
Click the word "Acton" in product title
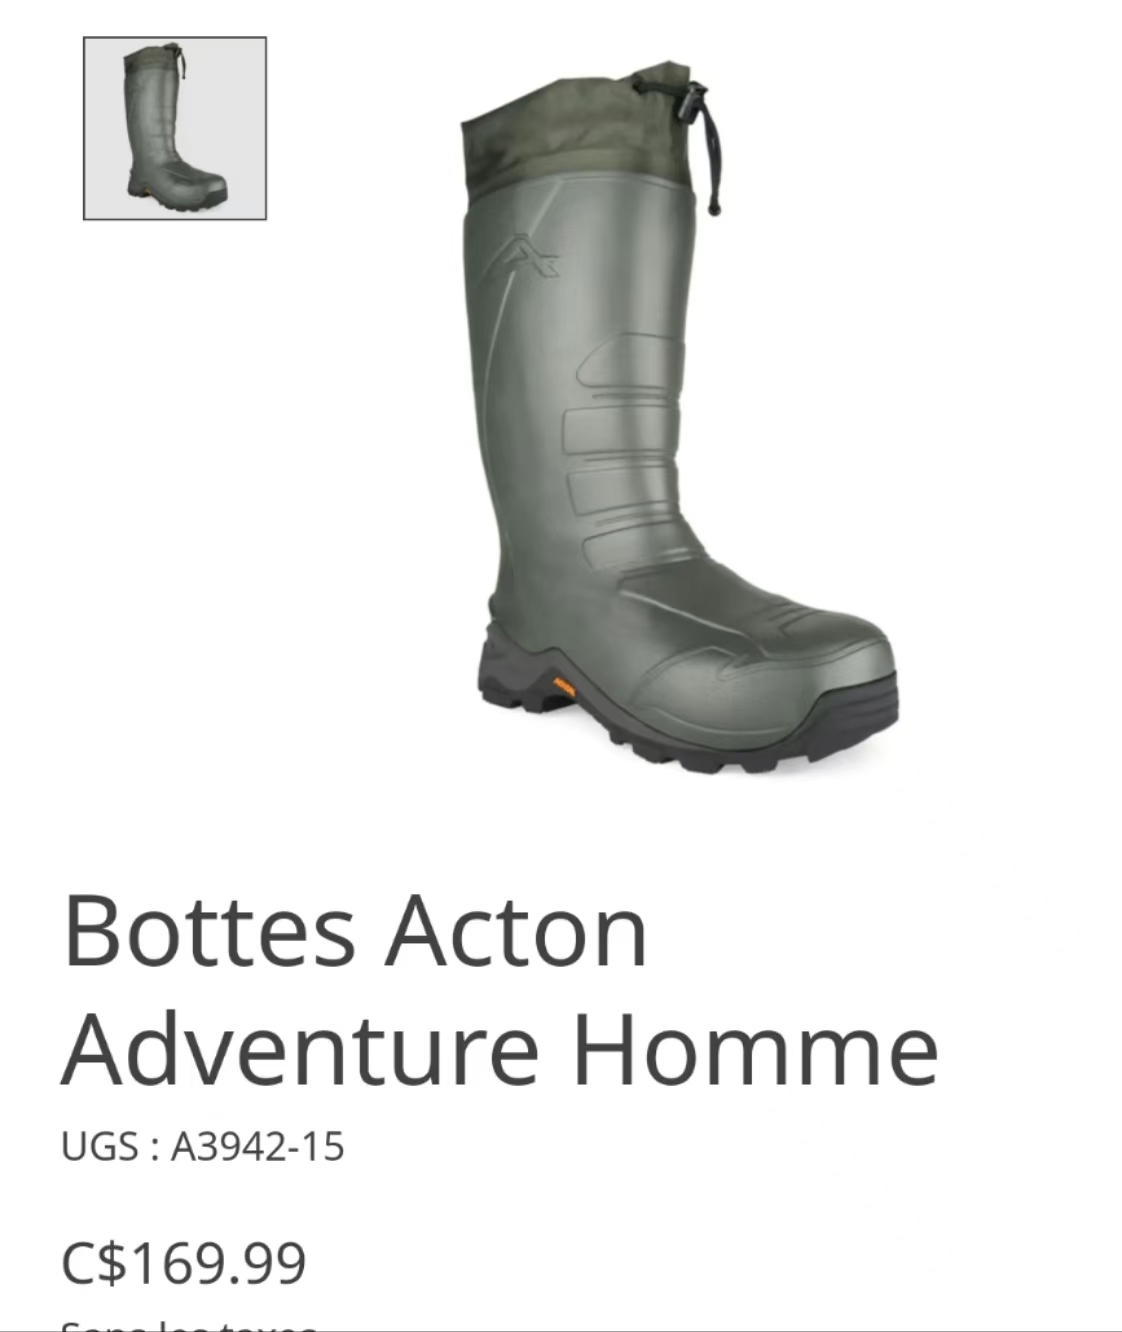tap(518, 931)
